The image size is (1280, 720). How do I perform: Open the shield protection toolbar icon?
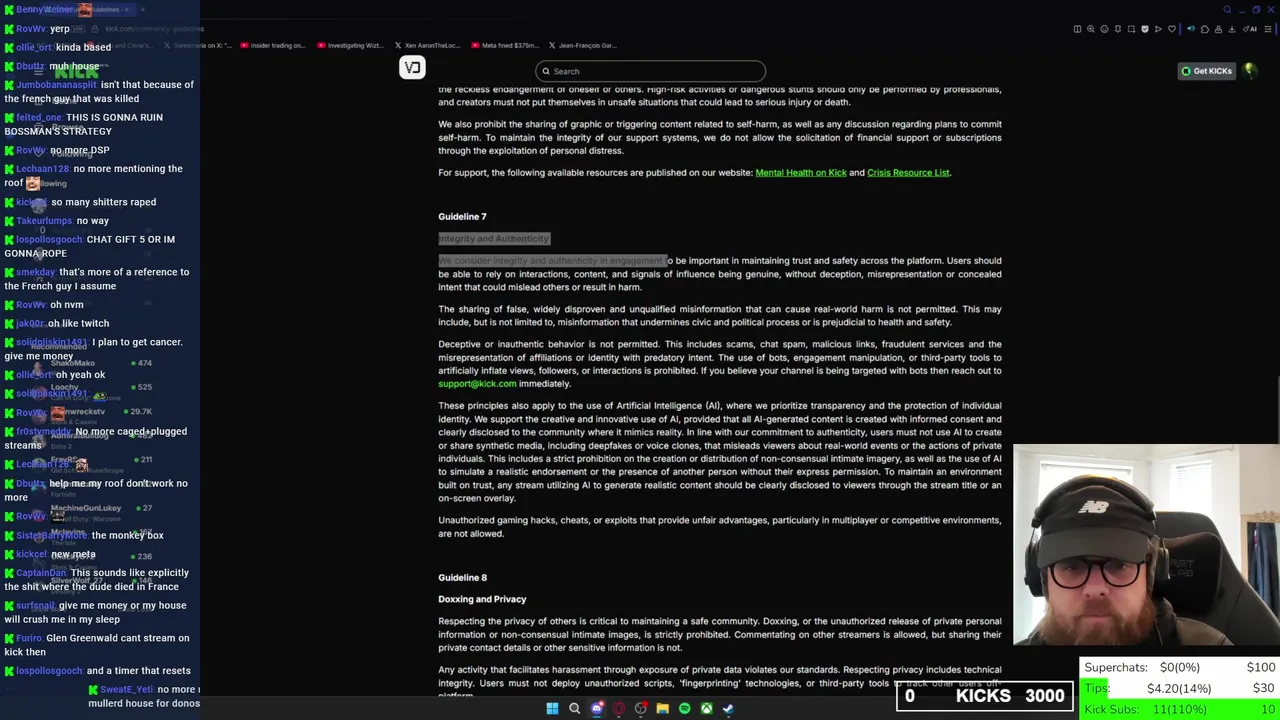[x=1145, y=29]
